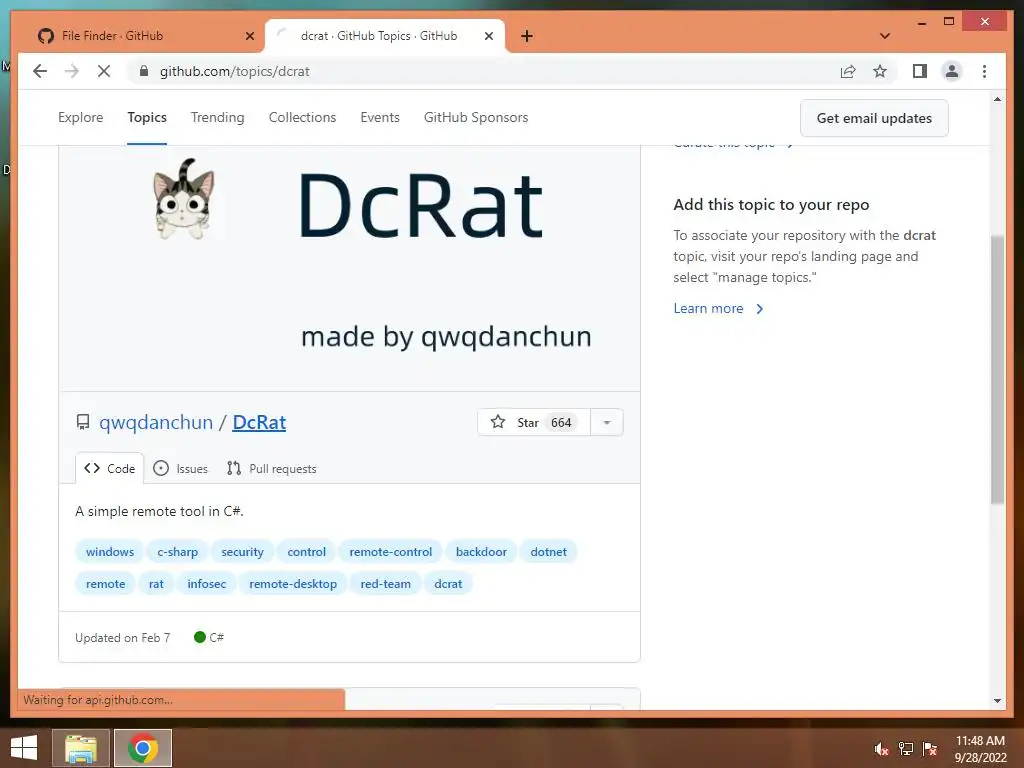Open the Collections section
This screenshot has height=768, width=1024.
[302, 118]
